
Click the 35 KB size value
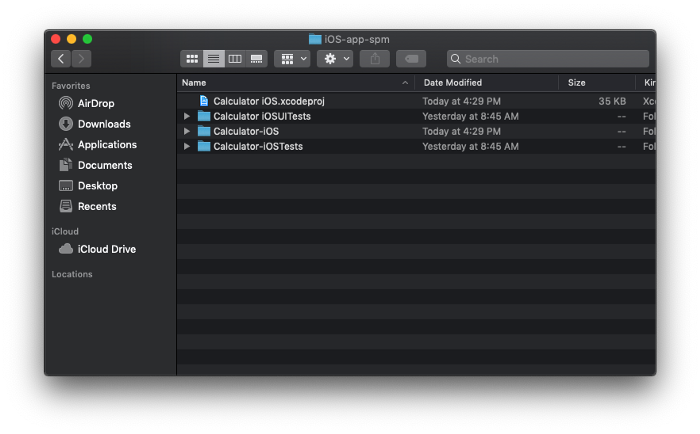[612, 101]
